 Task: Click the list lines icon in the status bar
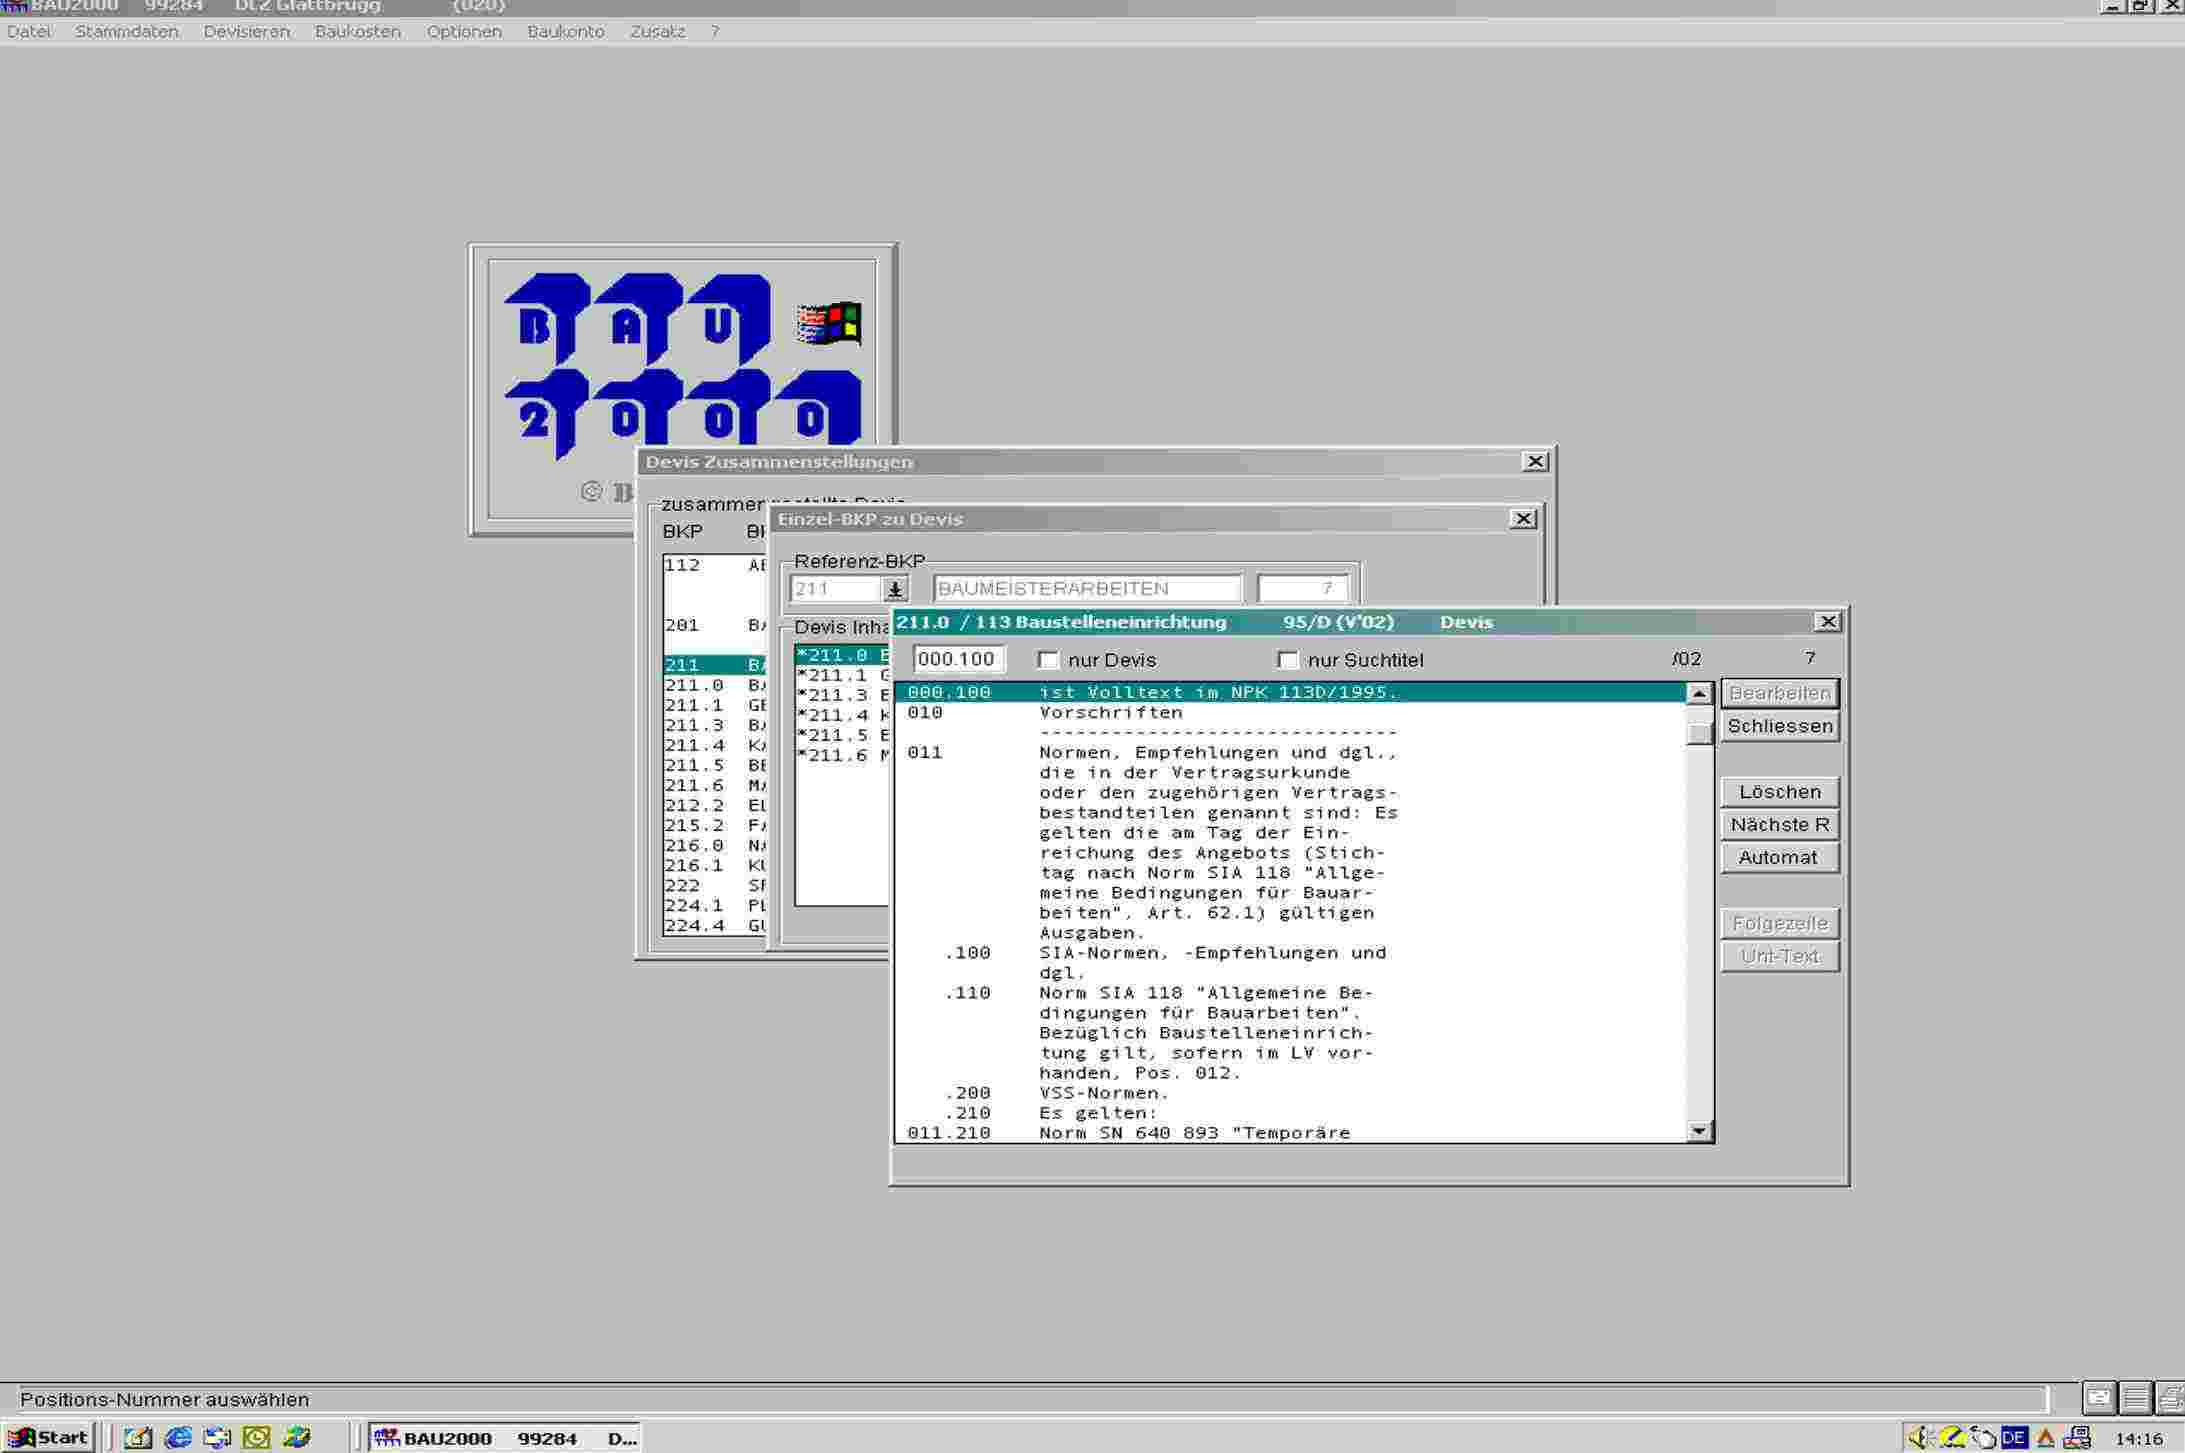(2135, 1397)
